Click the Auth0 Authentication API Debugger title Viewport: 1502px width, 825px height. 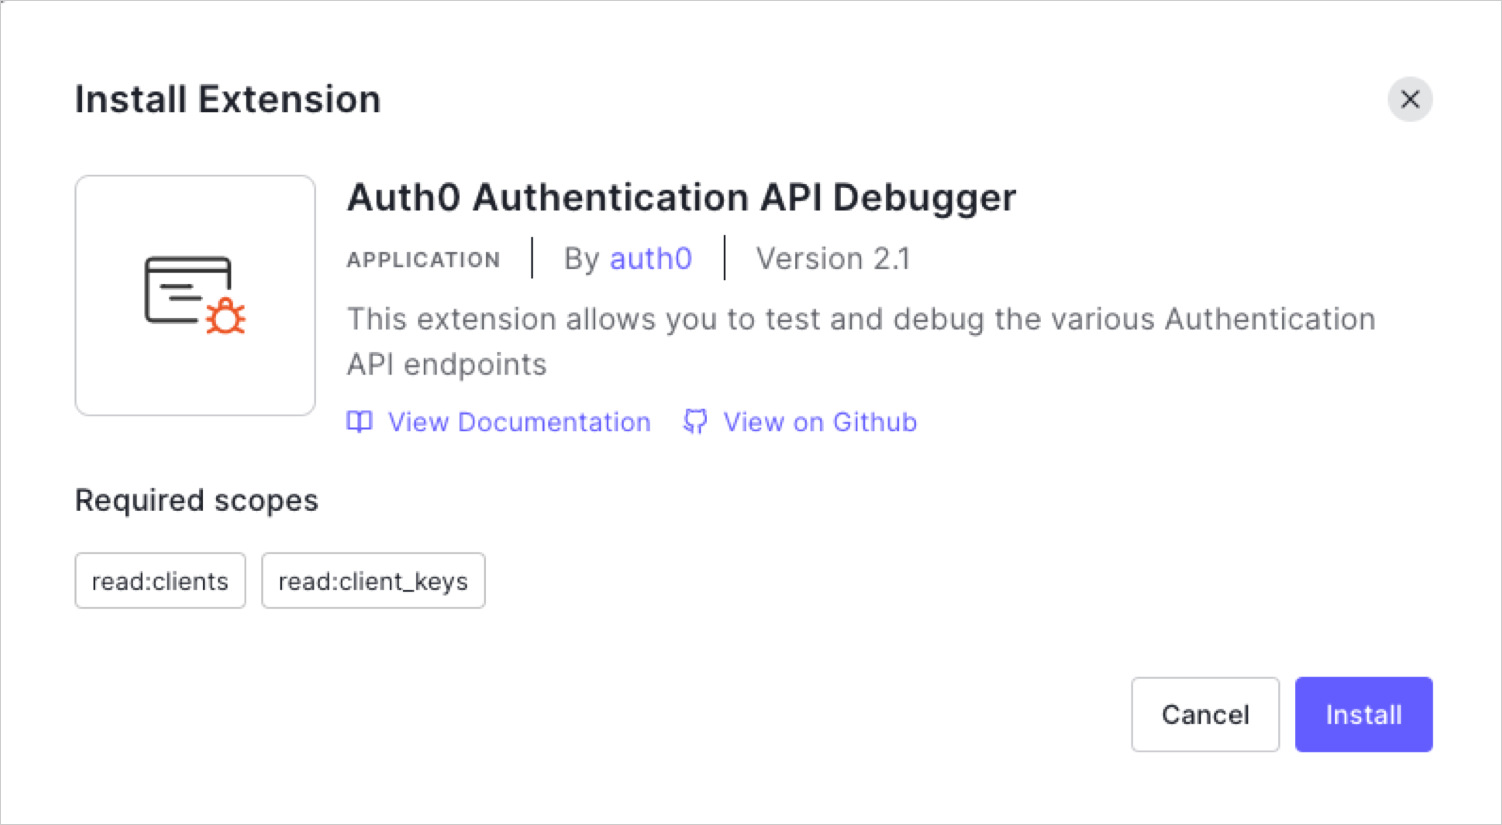(681, 198)
